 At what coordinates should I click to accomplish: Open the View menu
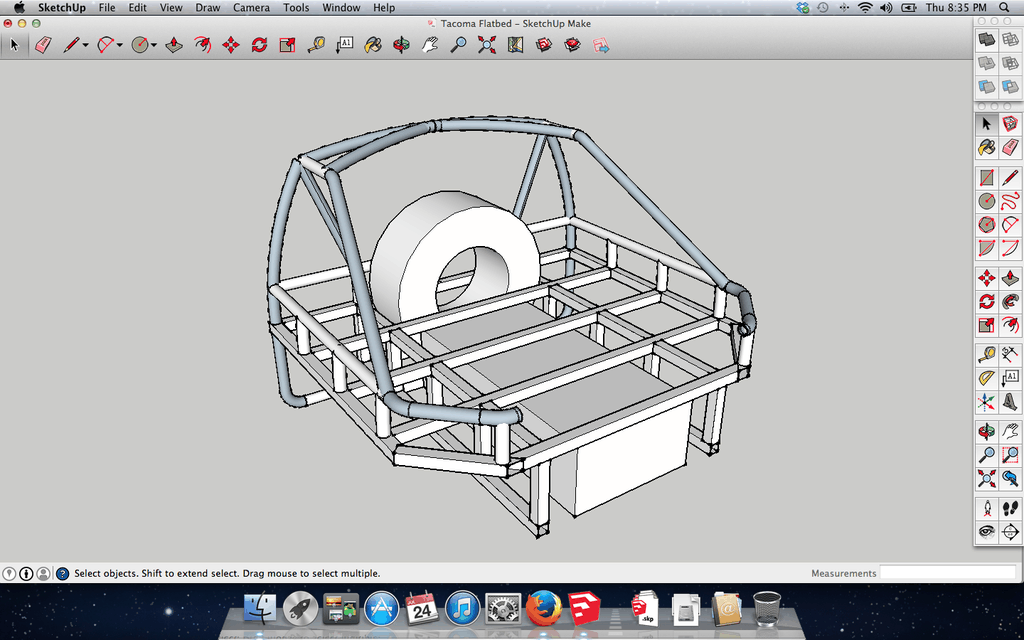pos(171,8)
